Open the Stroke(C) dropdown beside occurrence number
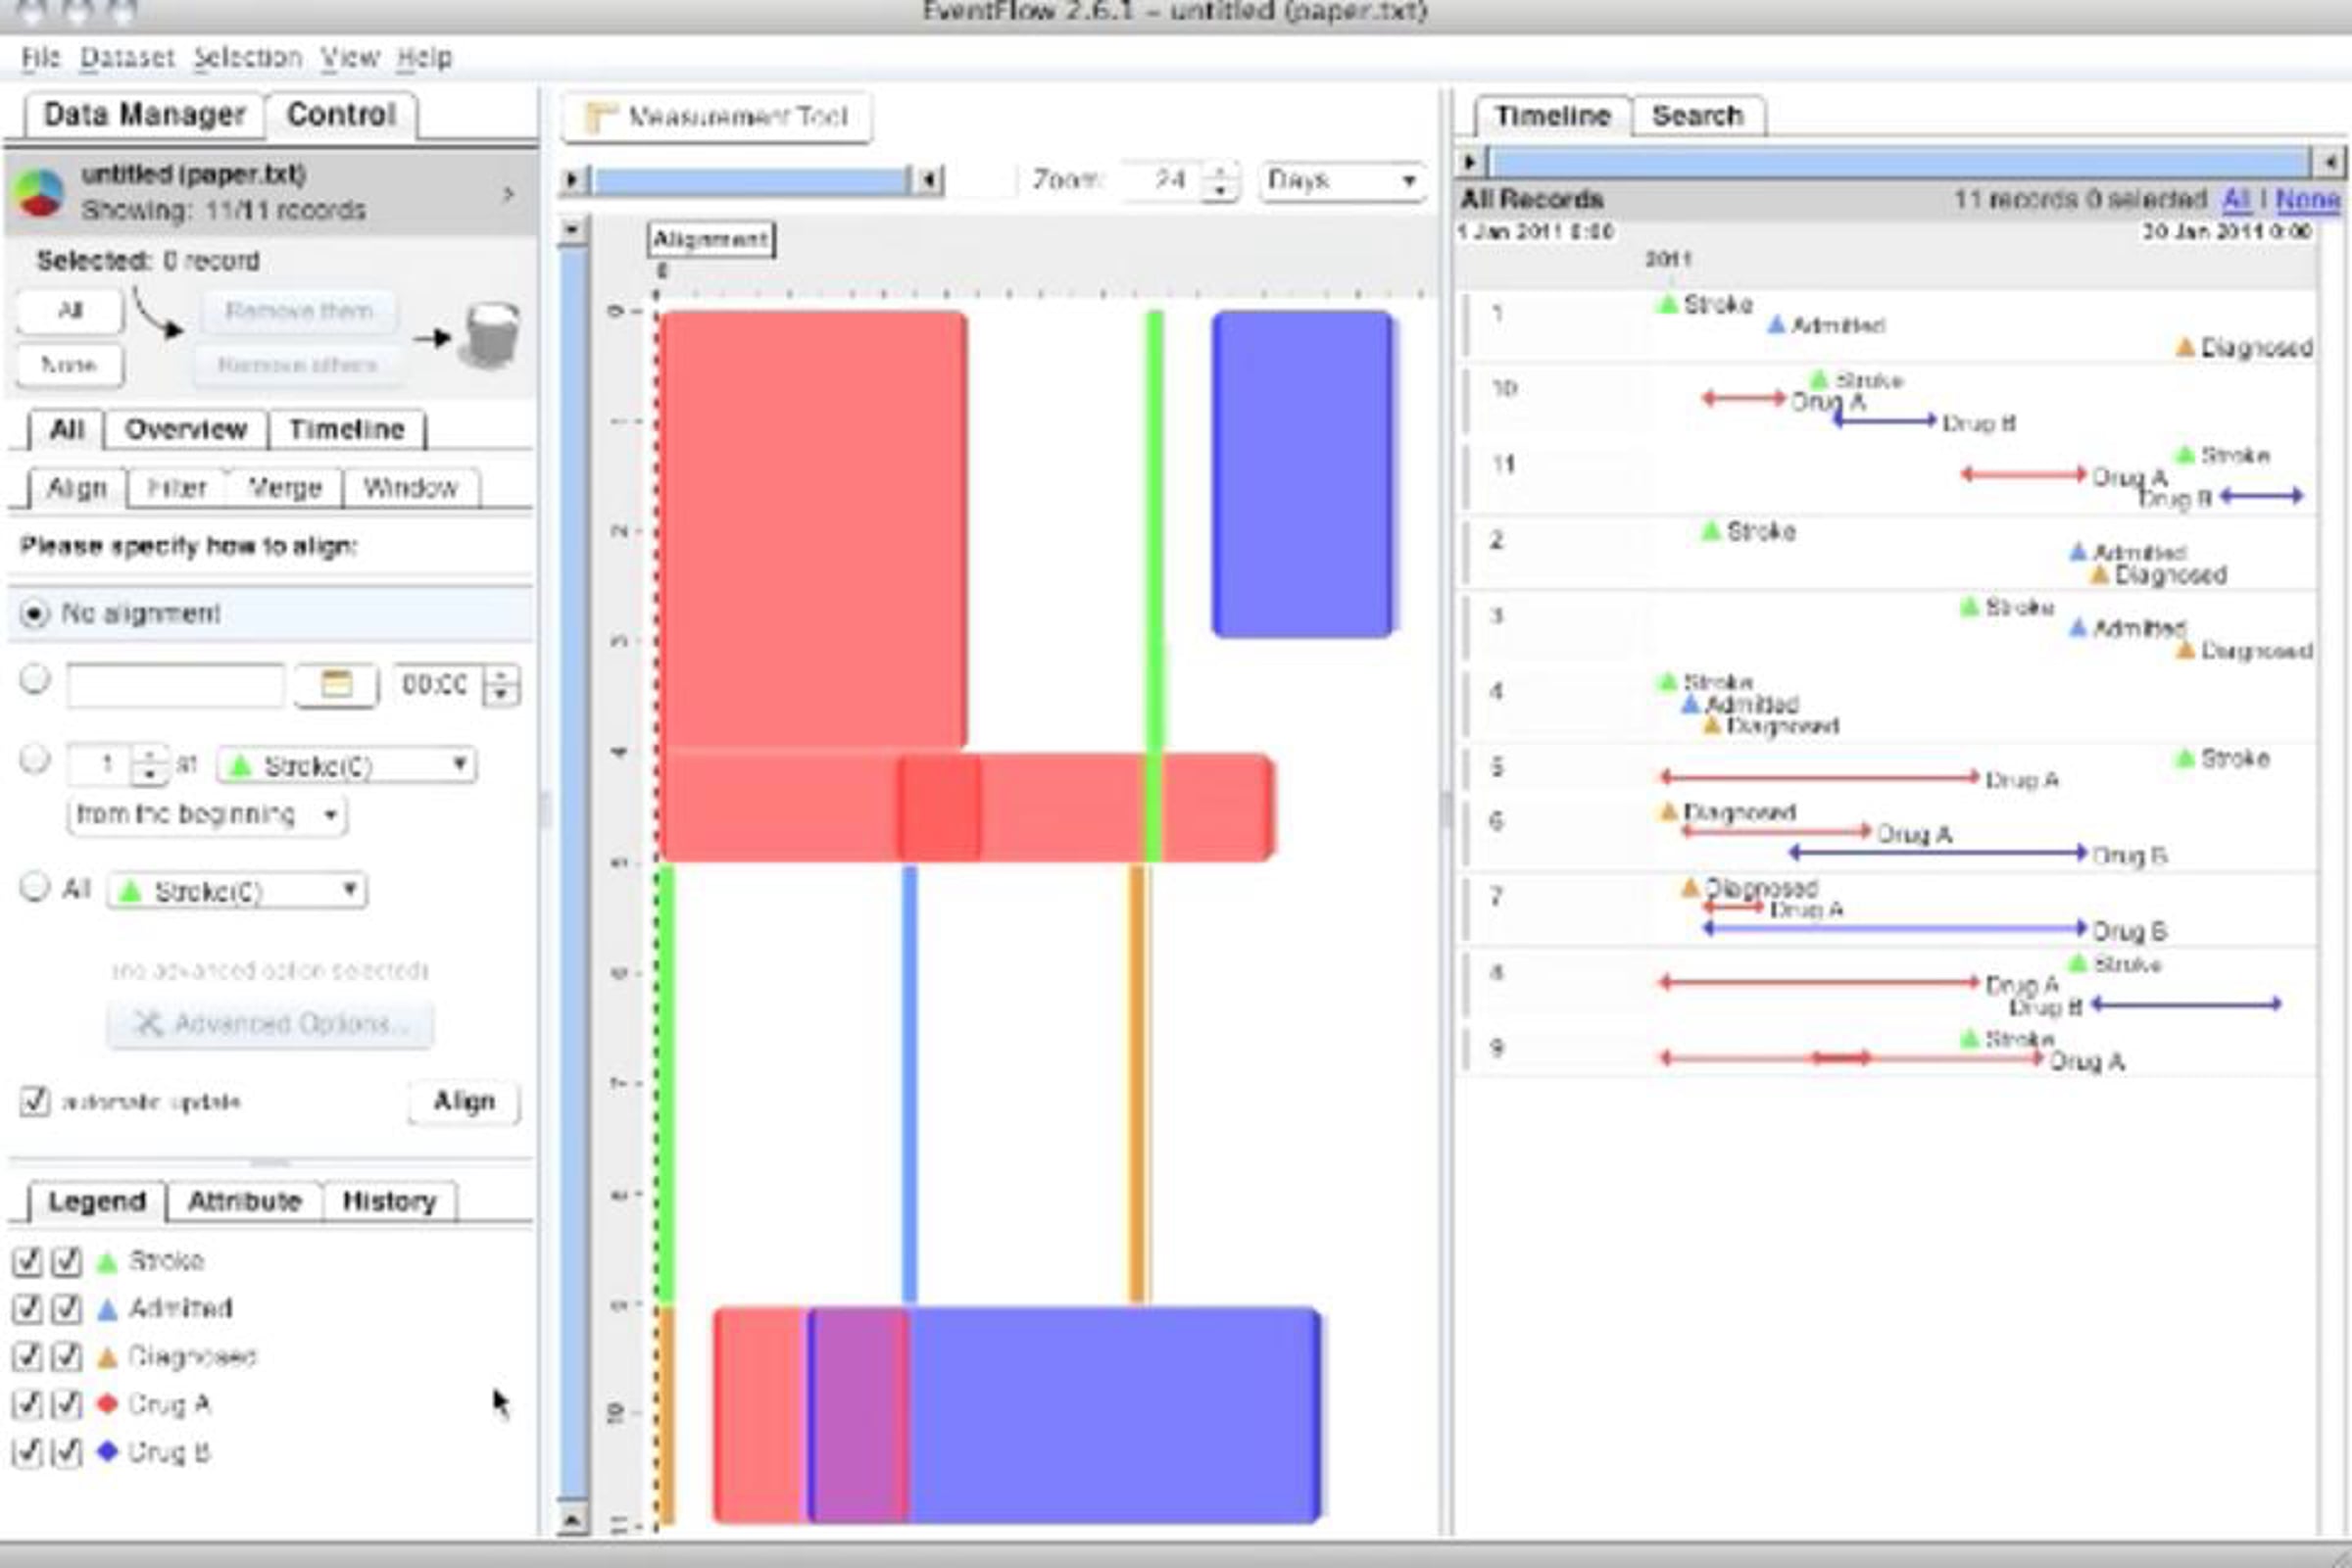 coord(346,766)
